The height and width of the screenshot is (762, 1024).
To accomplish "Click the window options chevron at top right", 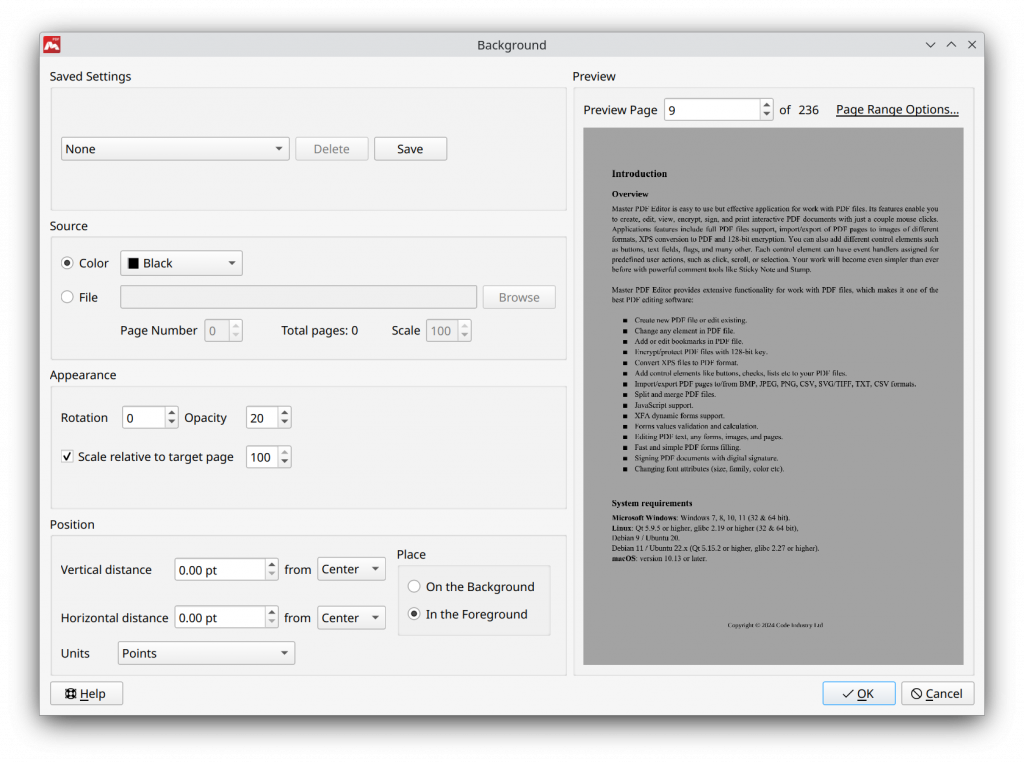I will [x=931, y=44].
